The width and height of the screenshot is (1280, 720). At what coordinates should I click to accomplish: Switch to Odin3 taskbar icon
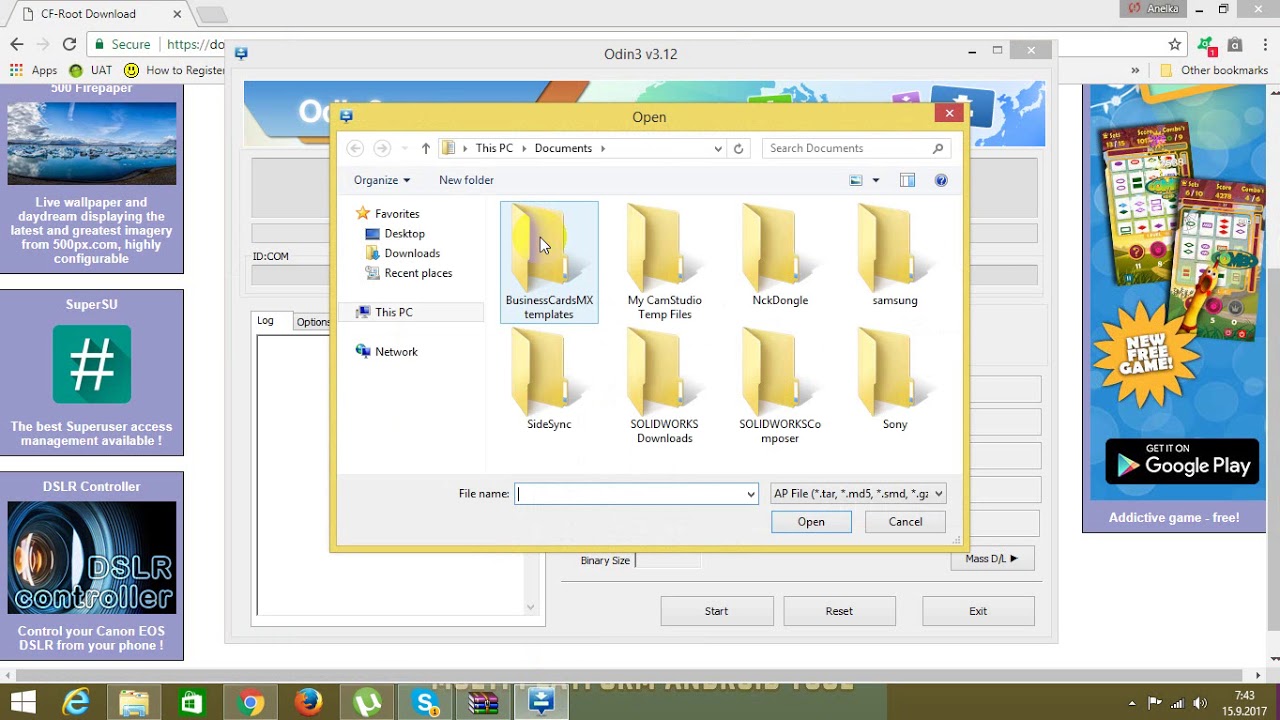pos(541,703)
